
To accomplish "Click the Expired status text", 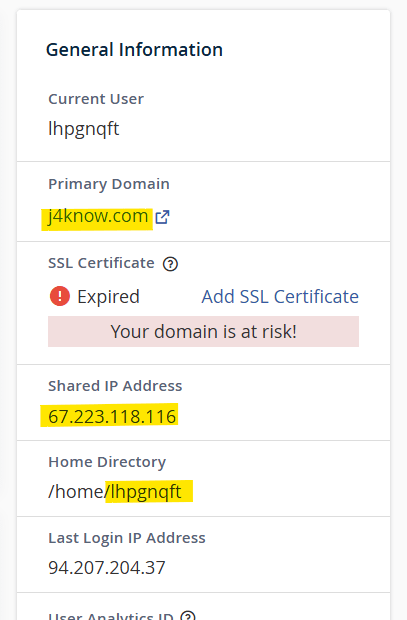I will [x=108, y=297].
